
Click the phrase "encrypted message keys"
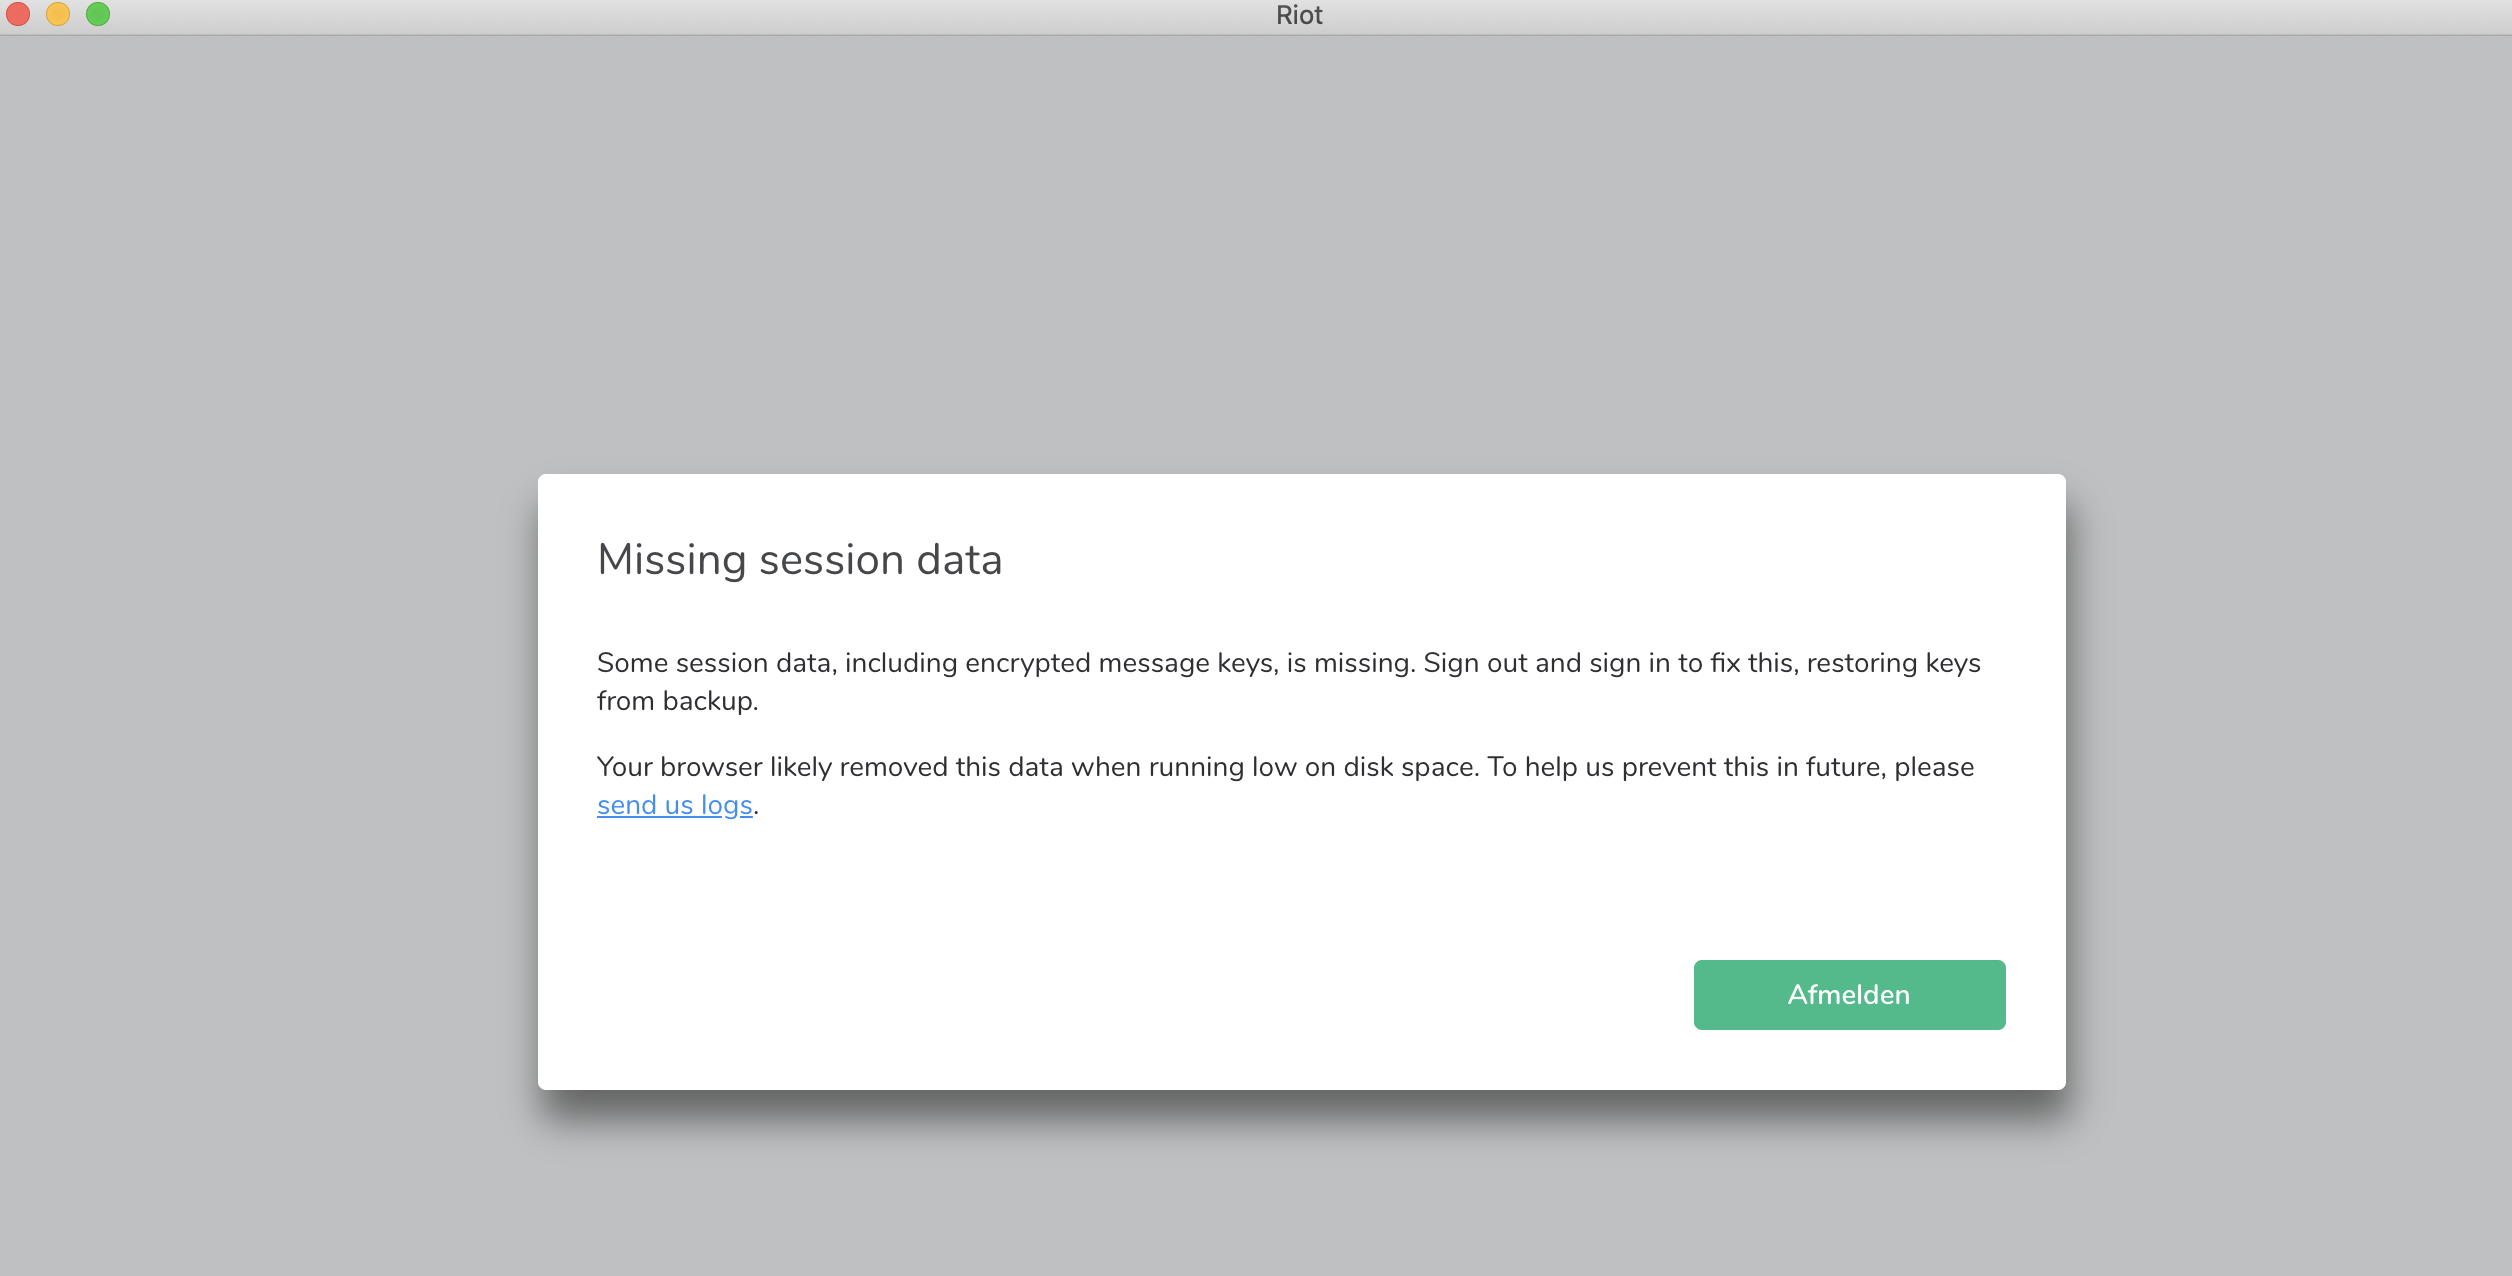pyautogui.click(x=1120, y=663)
